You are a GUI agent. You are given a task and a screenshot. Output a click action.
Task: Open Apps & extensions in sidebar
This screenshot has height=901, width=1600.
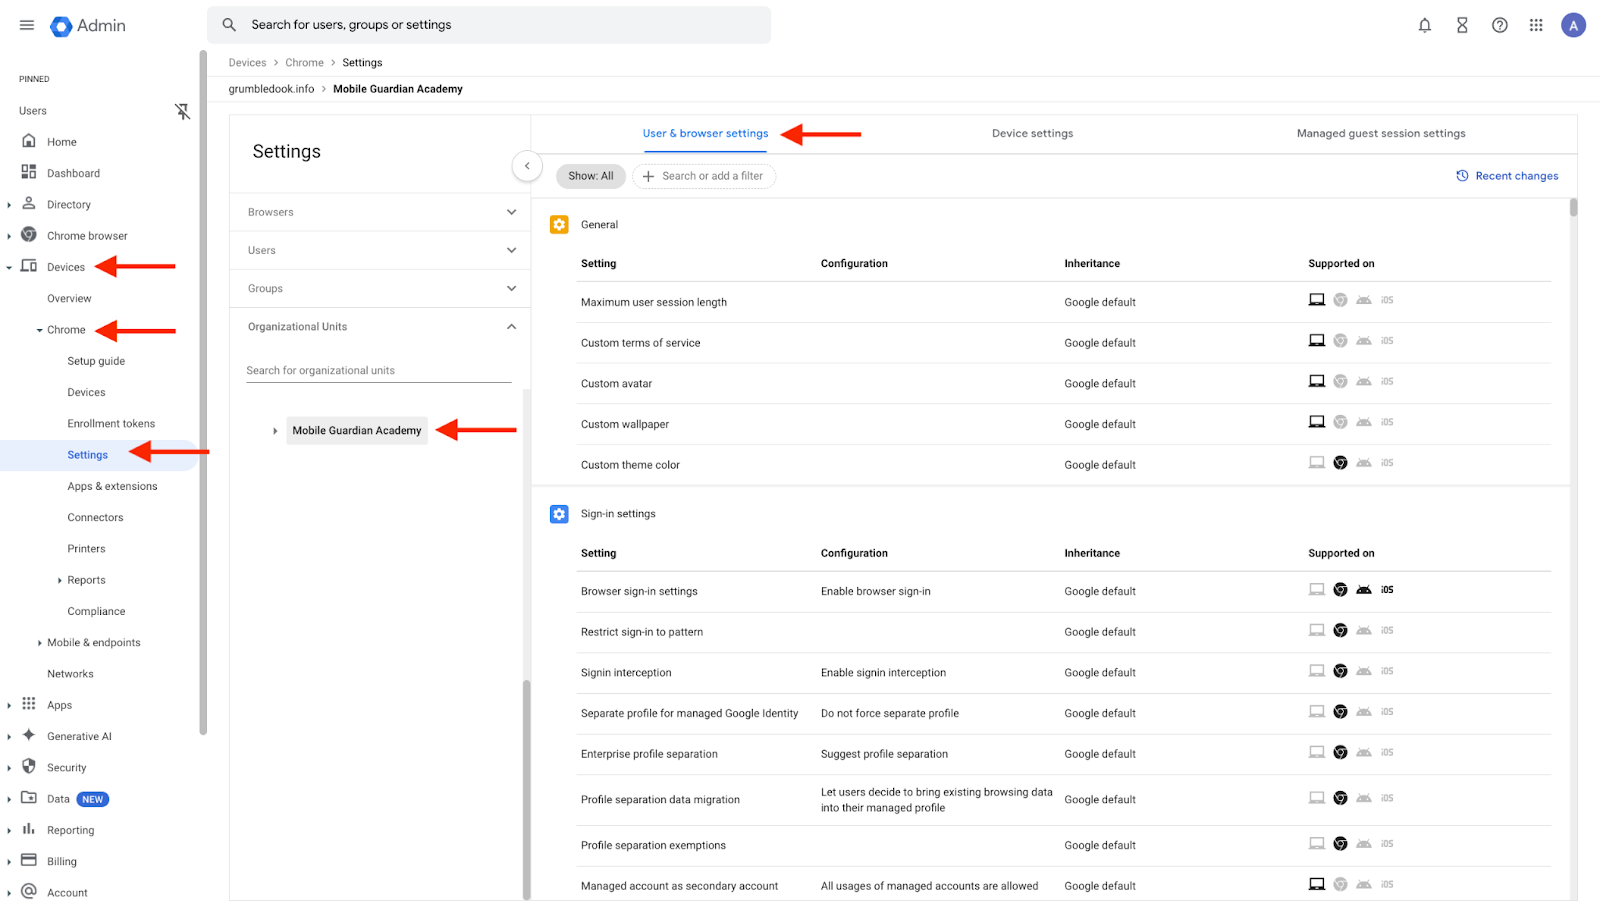(x=112, y=486)
